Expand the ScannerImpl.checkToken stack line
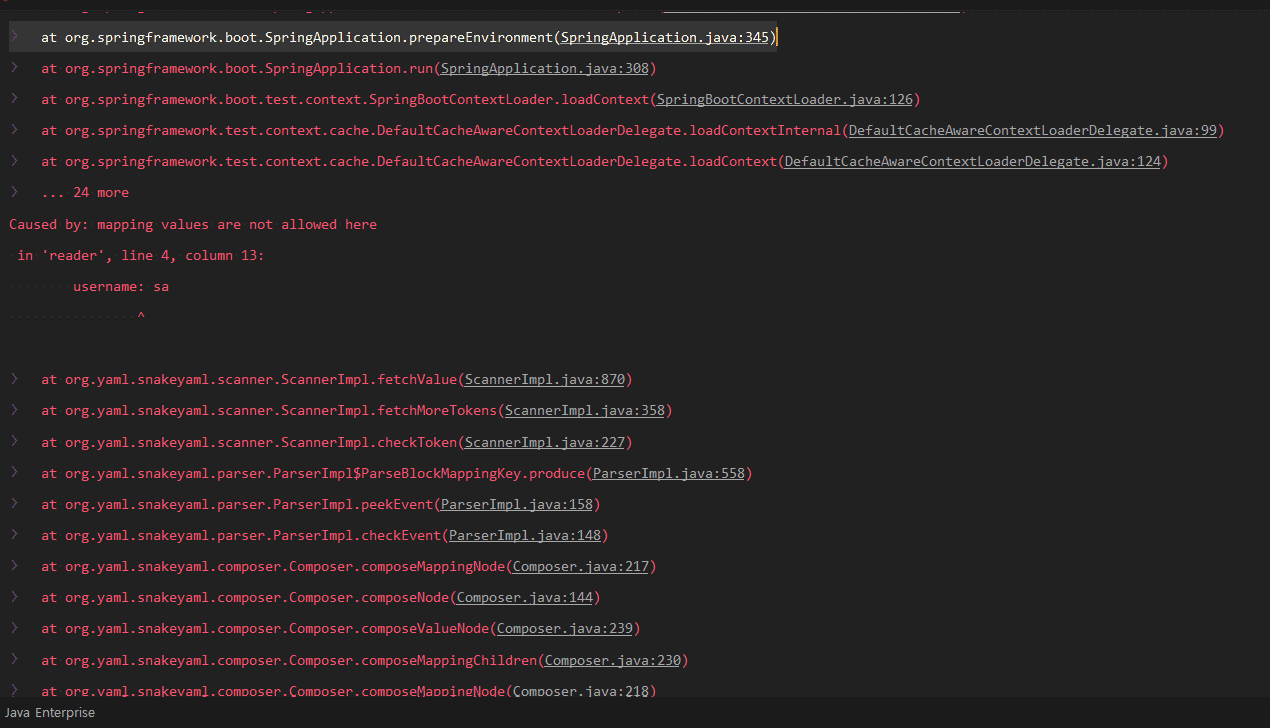The image size is (1270, 728). tap(15, 442)
